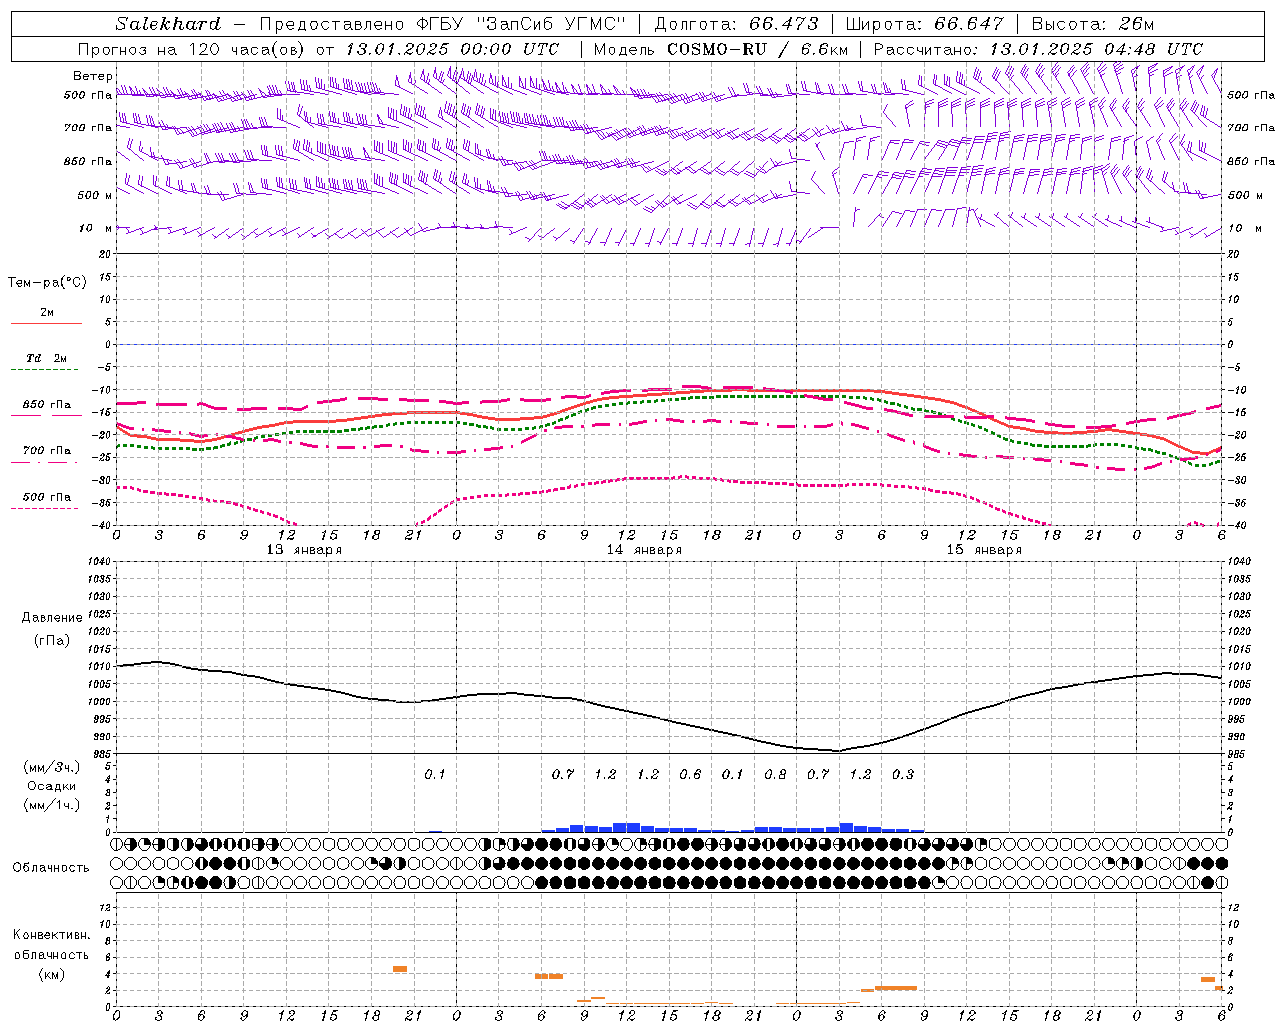This screenshot has width=1280, height=1024.
Task: Click the '(мм/1ч.)' precipitation unit label
Action: (x=51, y=805)
